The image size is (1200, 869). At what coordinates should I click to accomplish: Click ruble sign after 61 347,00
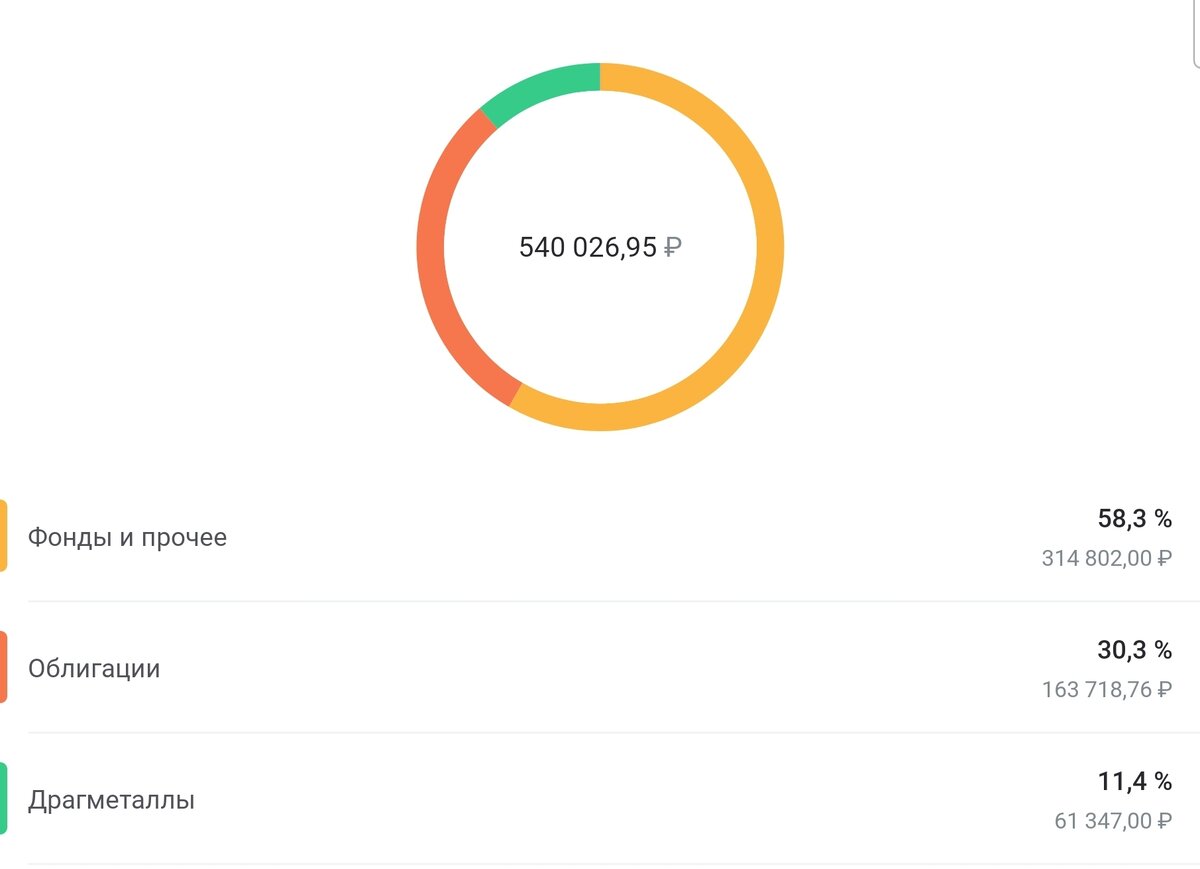[x=1164, y=821]
